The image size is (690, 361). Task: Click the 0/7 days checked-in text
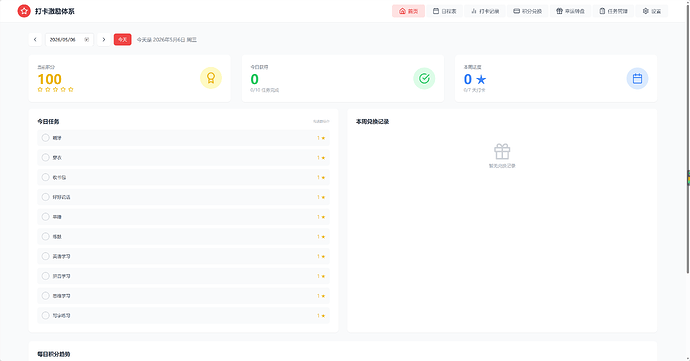pyautogui.click(x=474, y=90)
